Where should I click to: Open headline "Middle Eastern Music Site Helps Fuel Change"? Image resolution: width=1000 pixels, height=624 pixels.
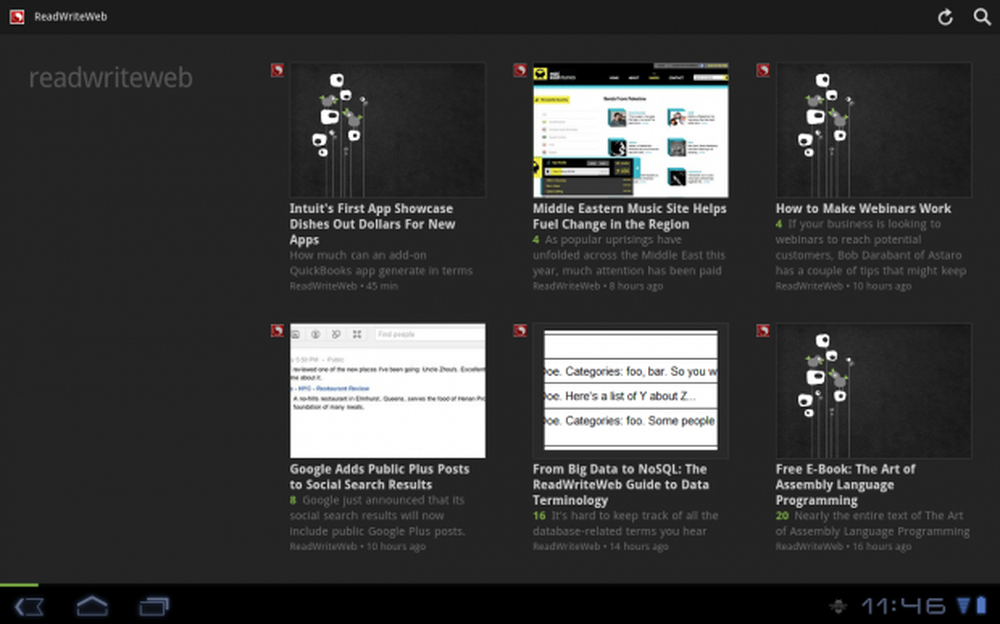point(629,216)
